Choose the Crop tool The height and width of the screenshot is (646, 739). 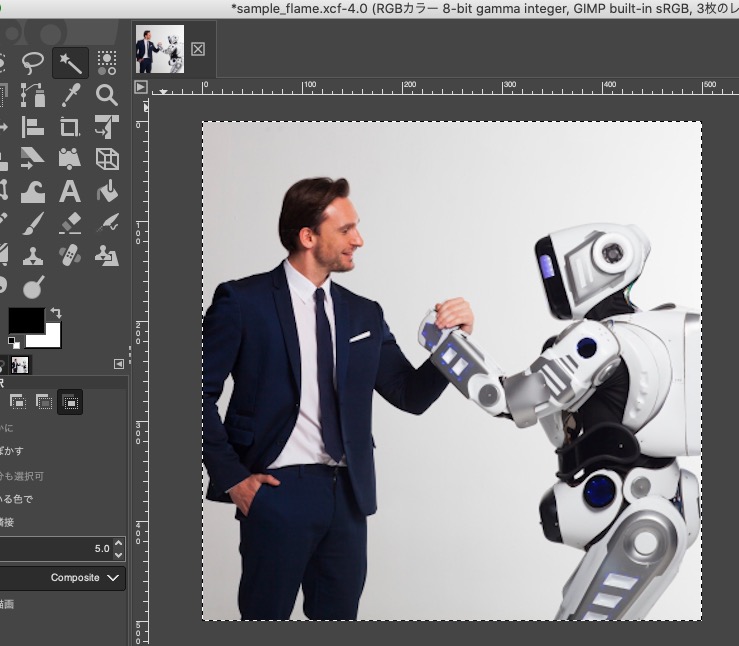tap(70, 127)
